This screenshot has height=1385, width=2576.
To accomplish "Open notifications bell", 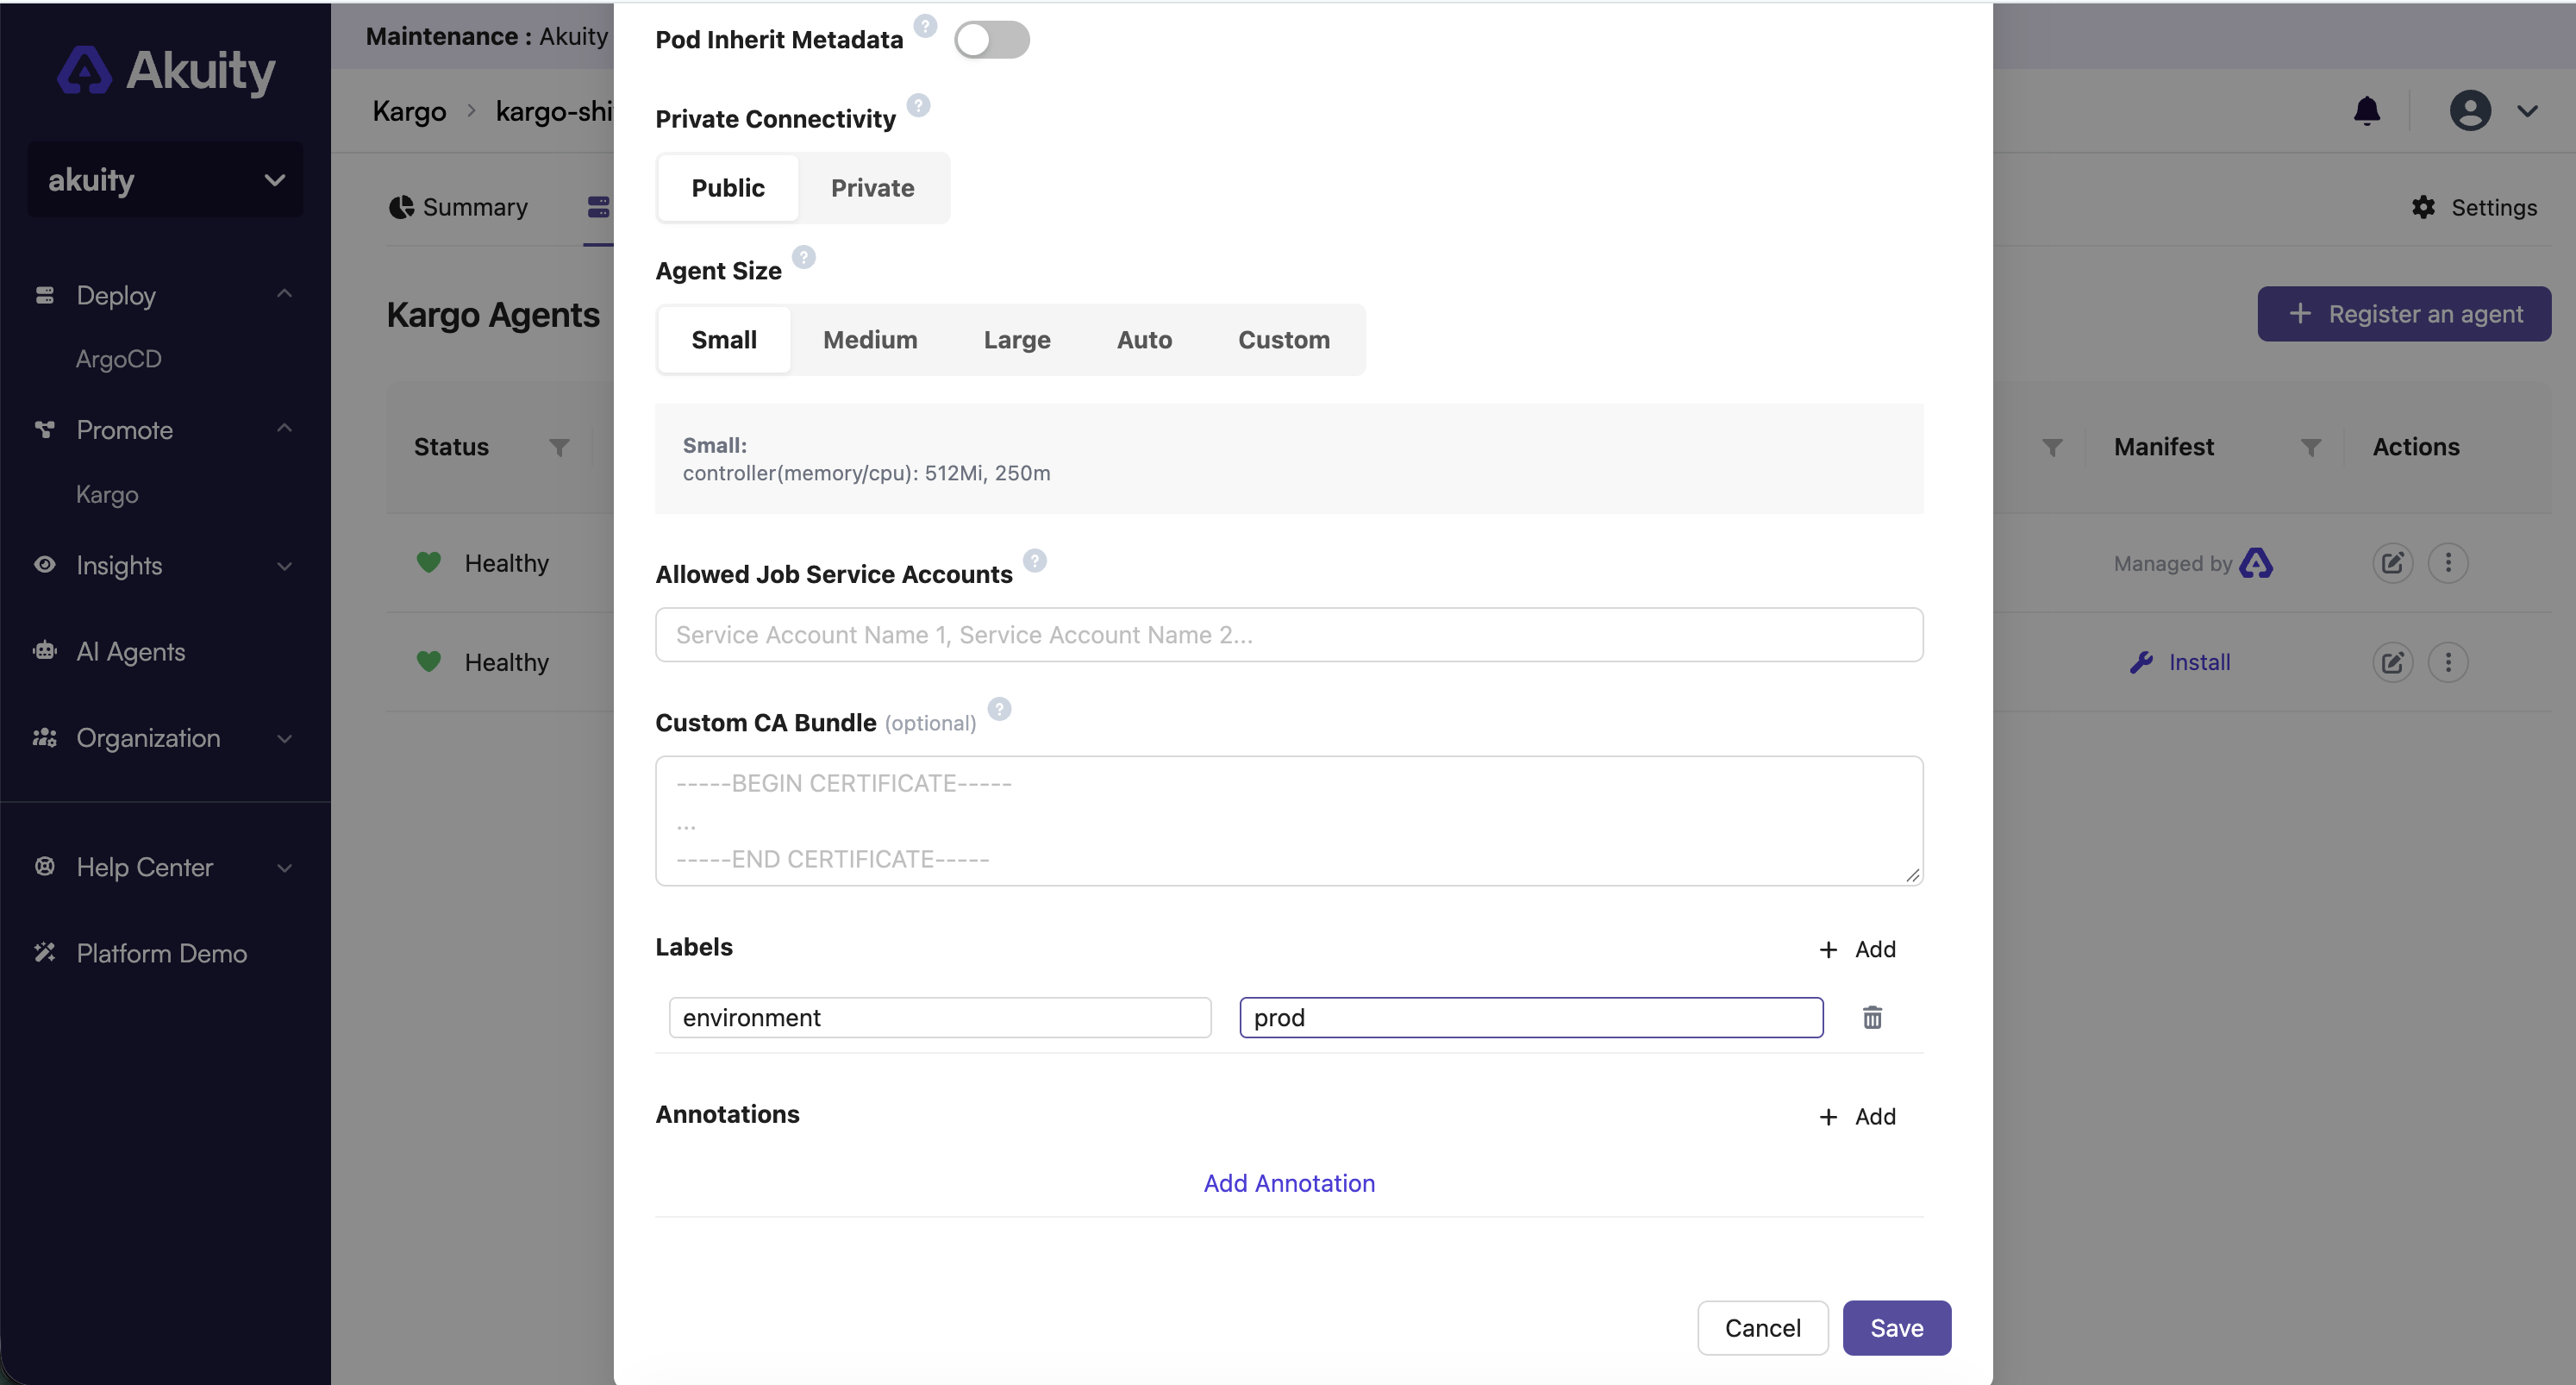I will (x=2366, y=110).
